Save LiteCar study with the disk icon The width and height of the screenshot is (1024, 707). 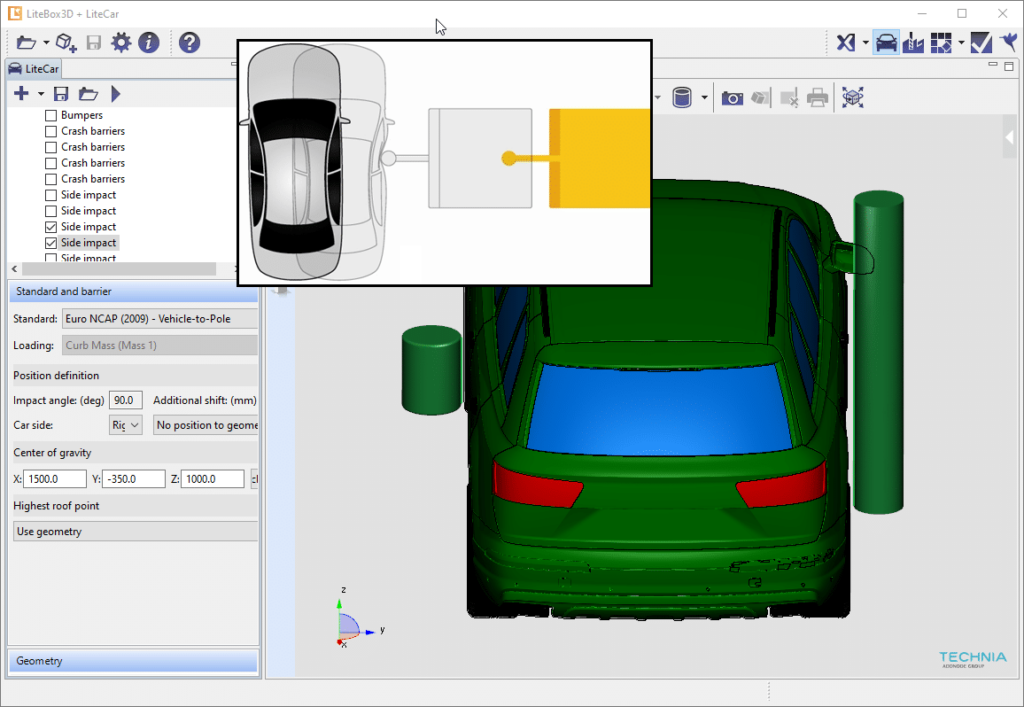click(x=61, y=94)
